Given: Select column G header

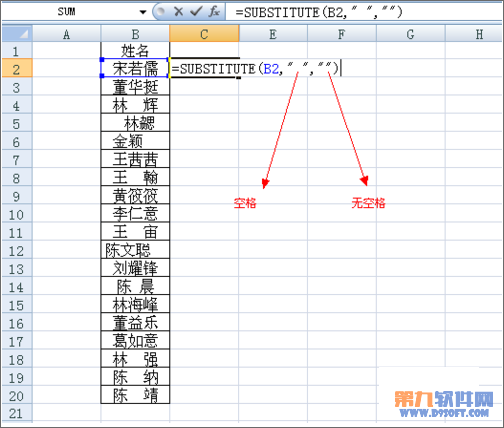Looking at the screenshot, I should [x=410, y=34].
